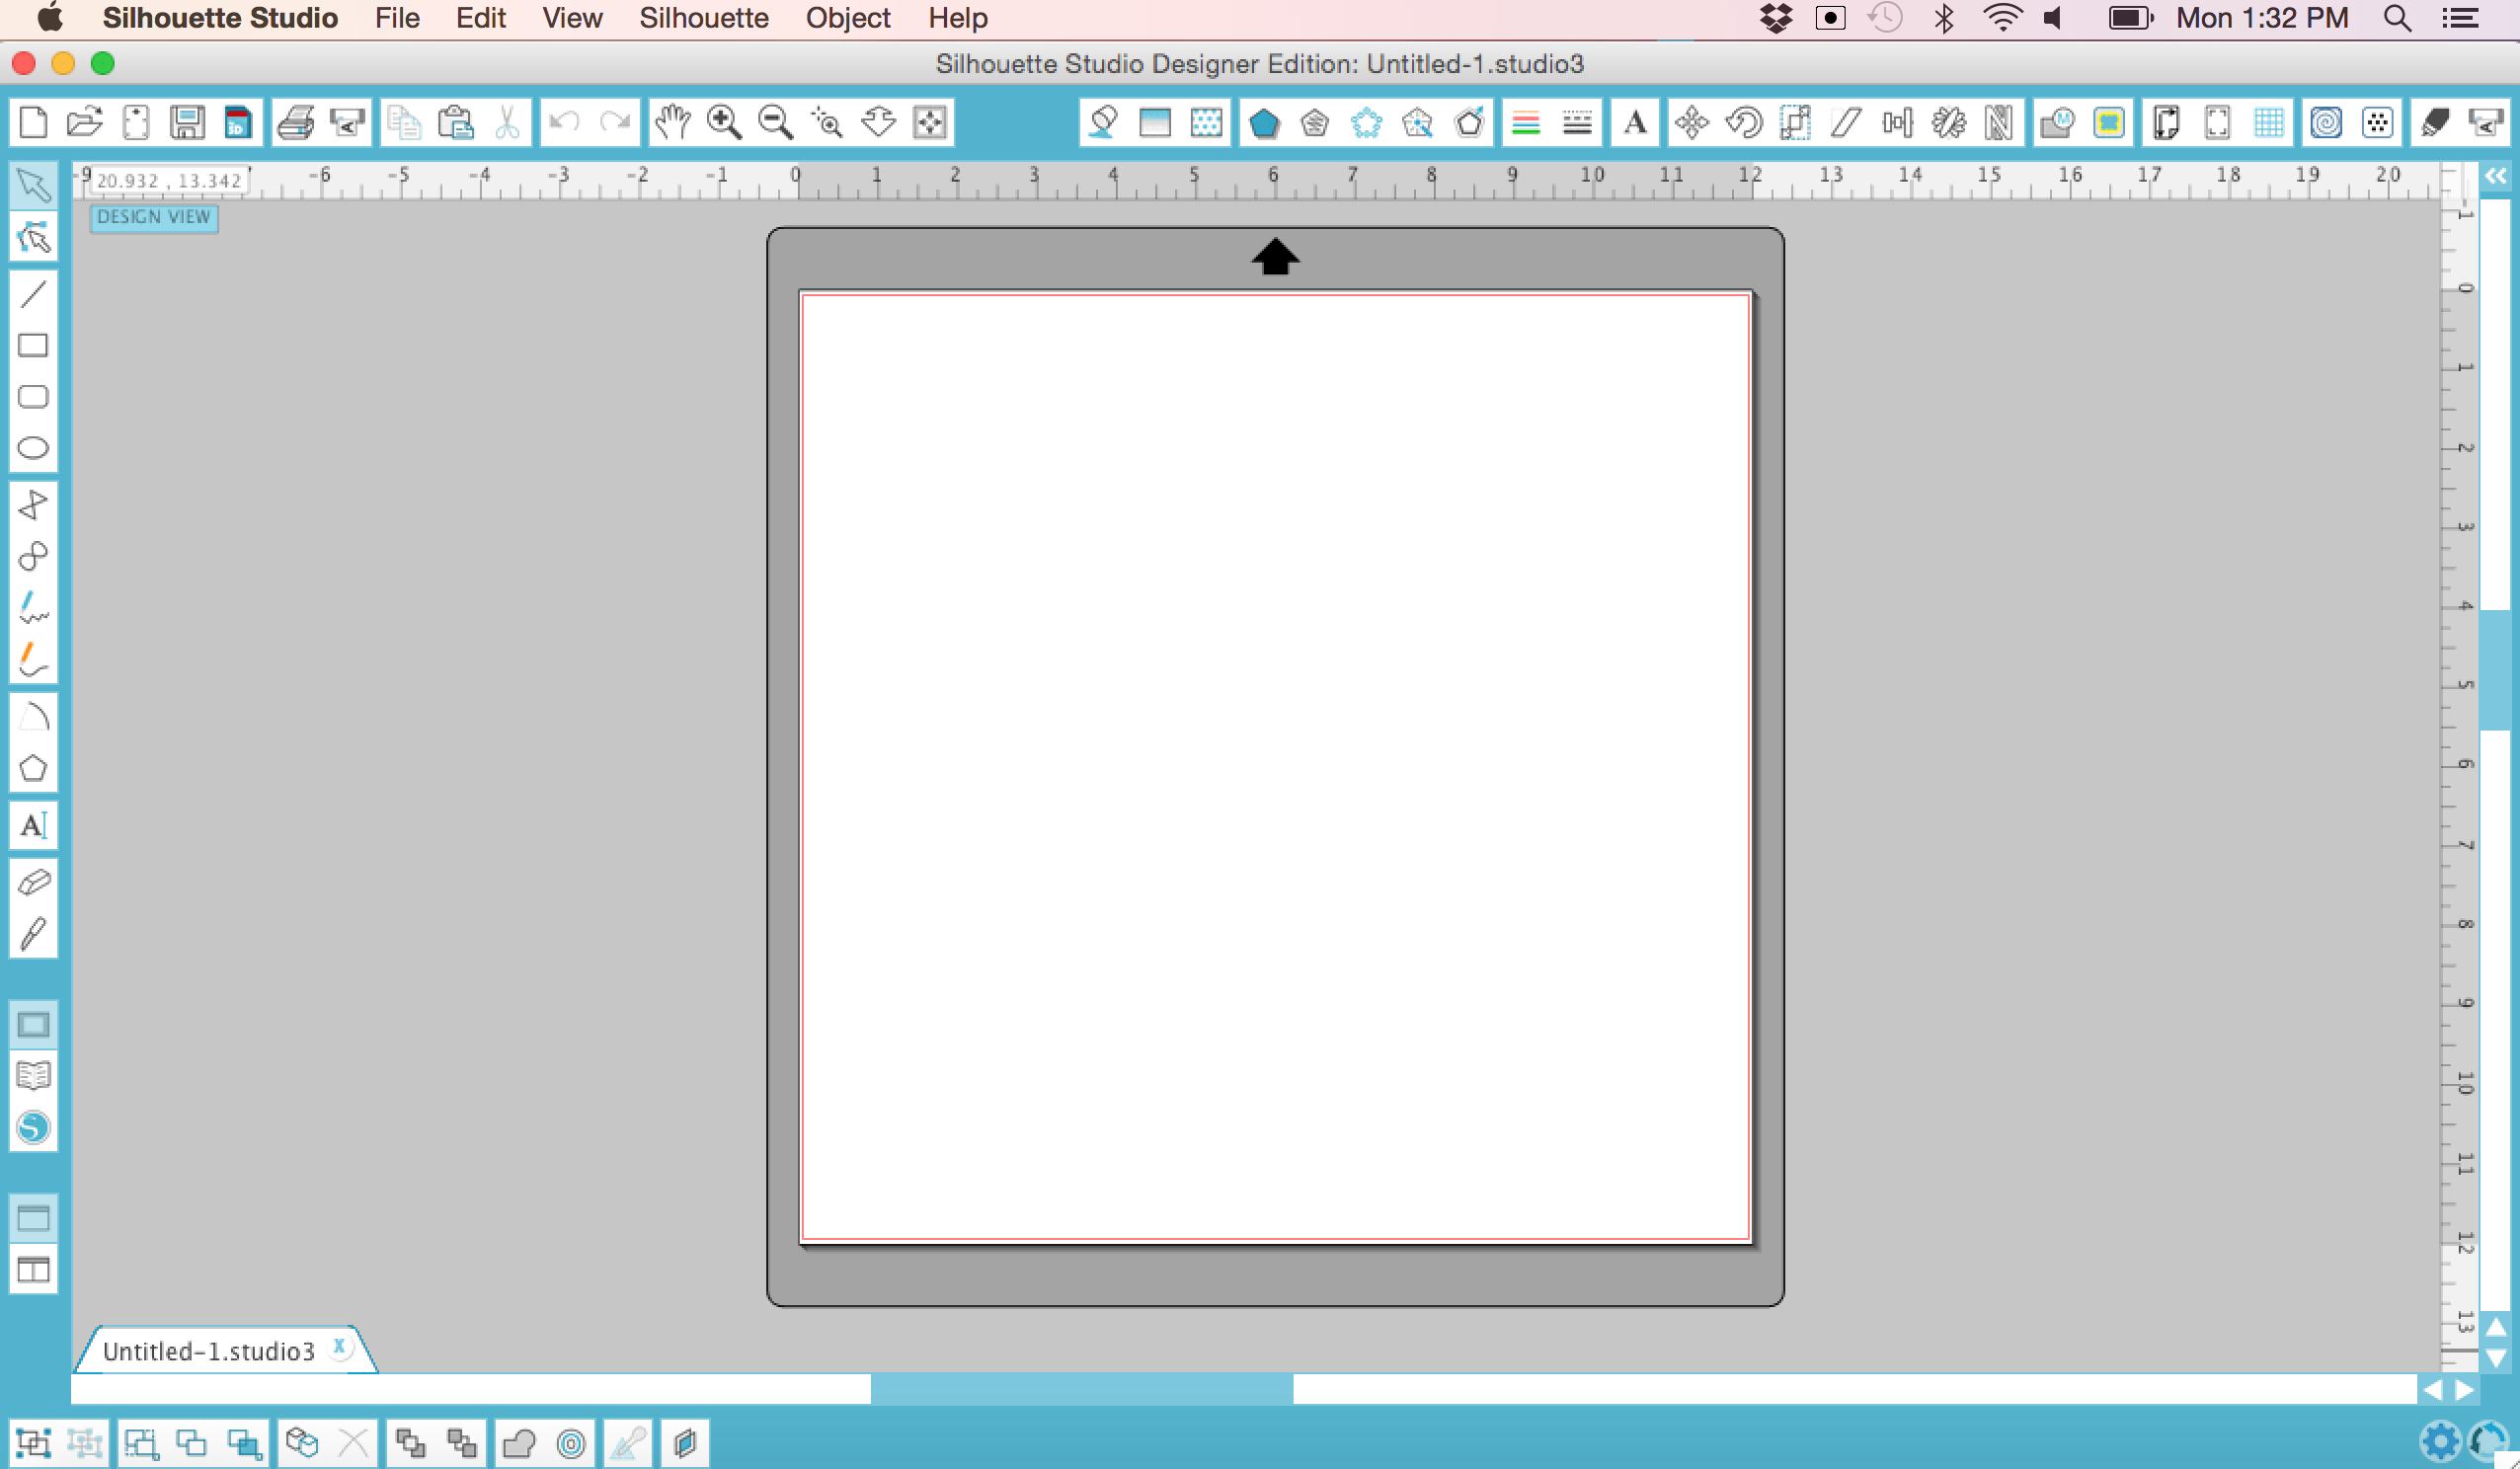
Task: Click the Bring to Front icon
Action: coord(410,1443)
